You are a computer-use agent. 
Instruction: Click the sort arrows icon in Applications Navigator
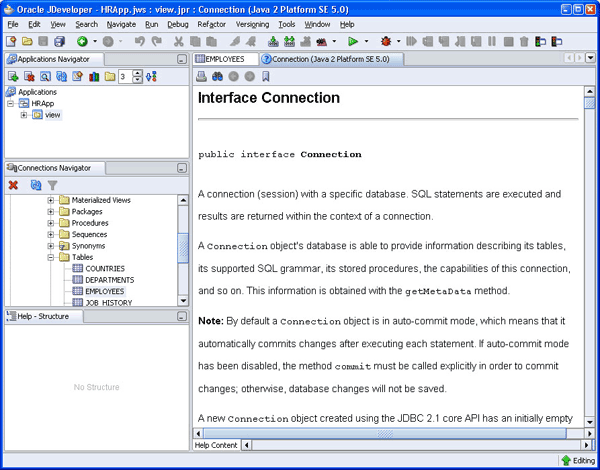[x=151, y=77]
